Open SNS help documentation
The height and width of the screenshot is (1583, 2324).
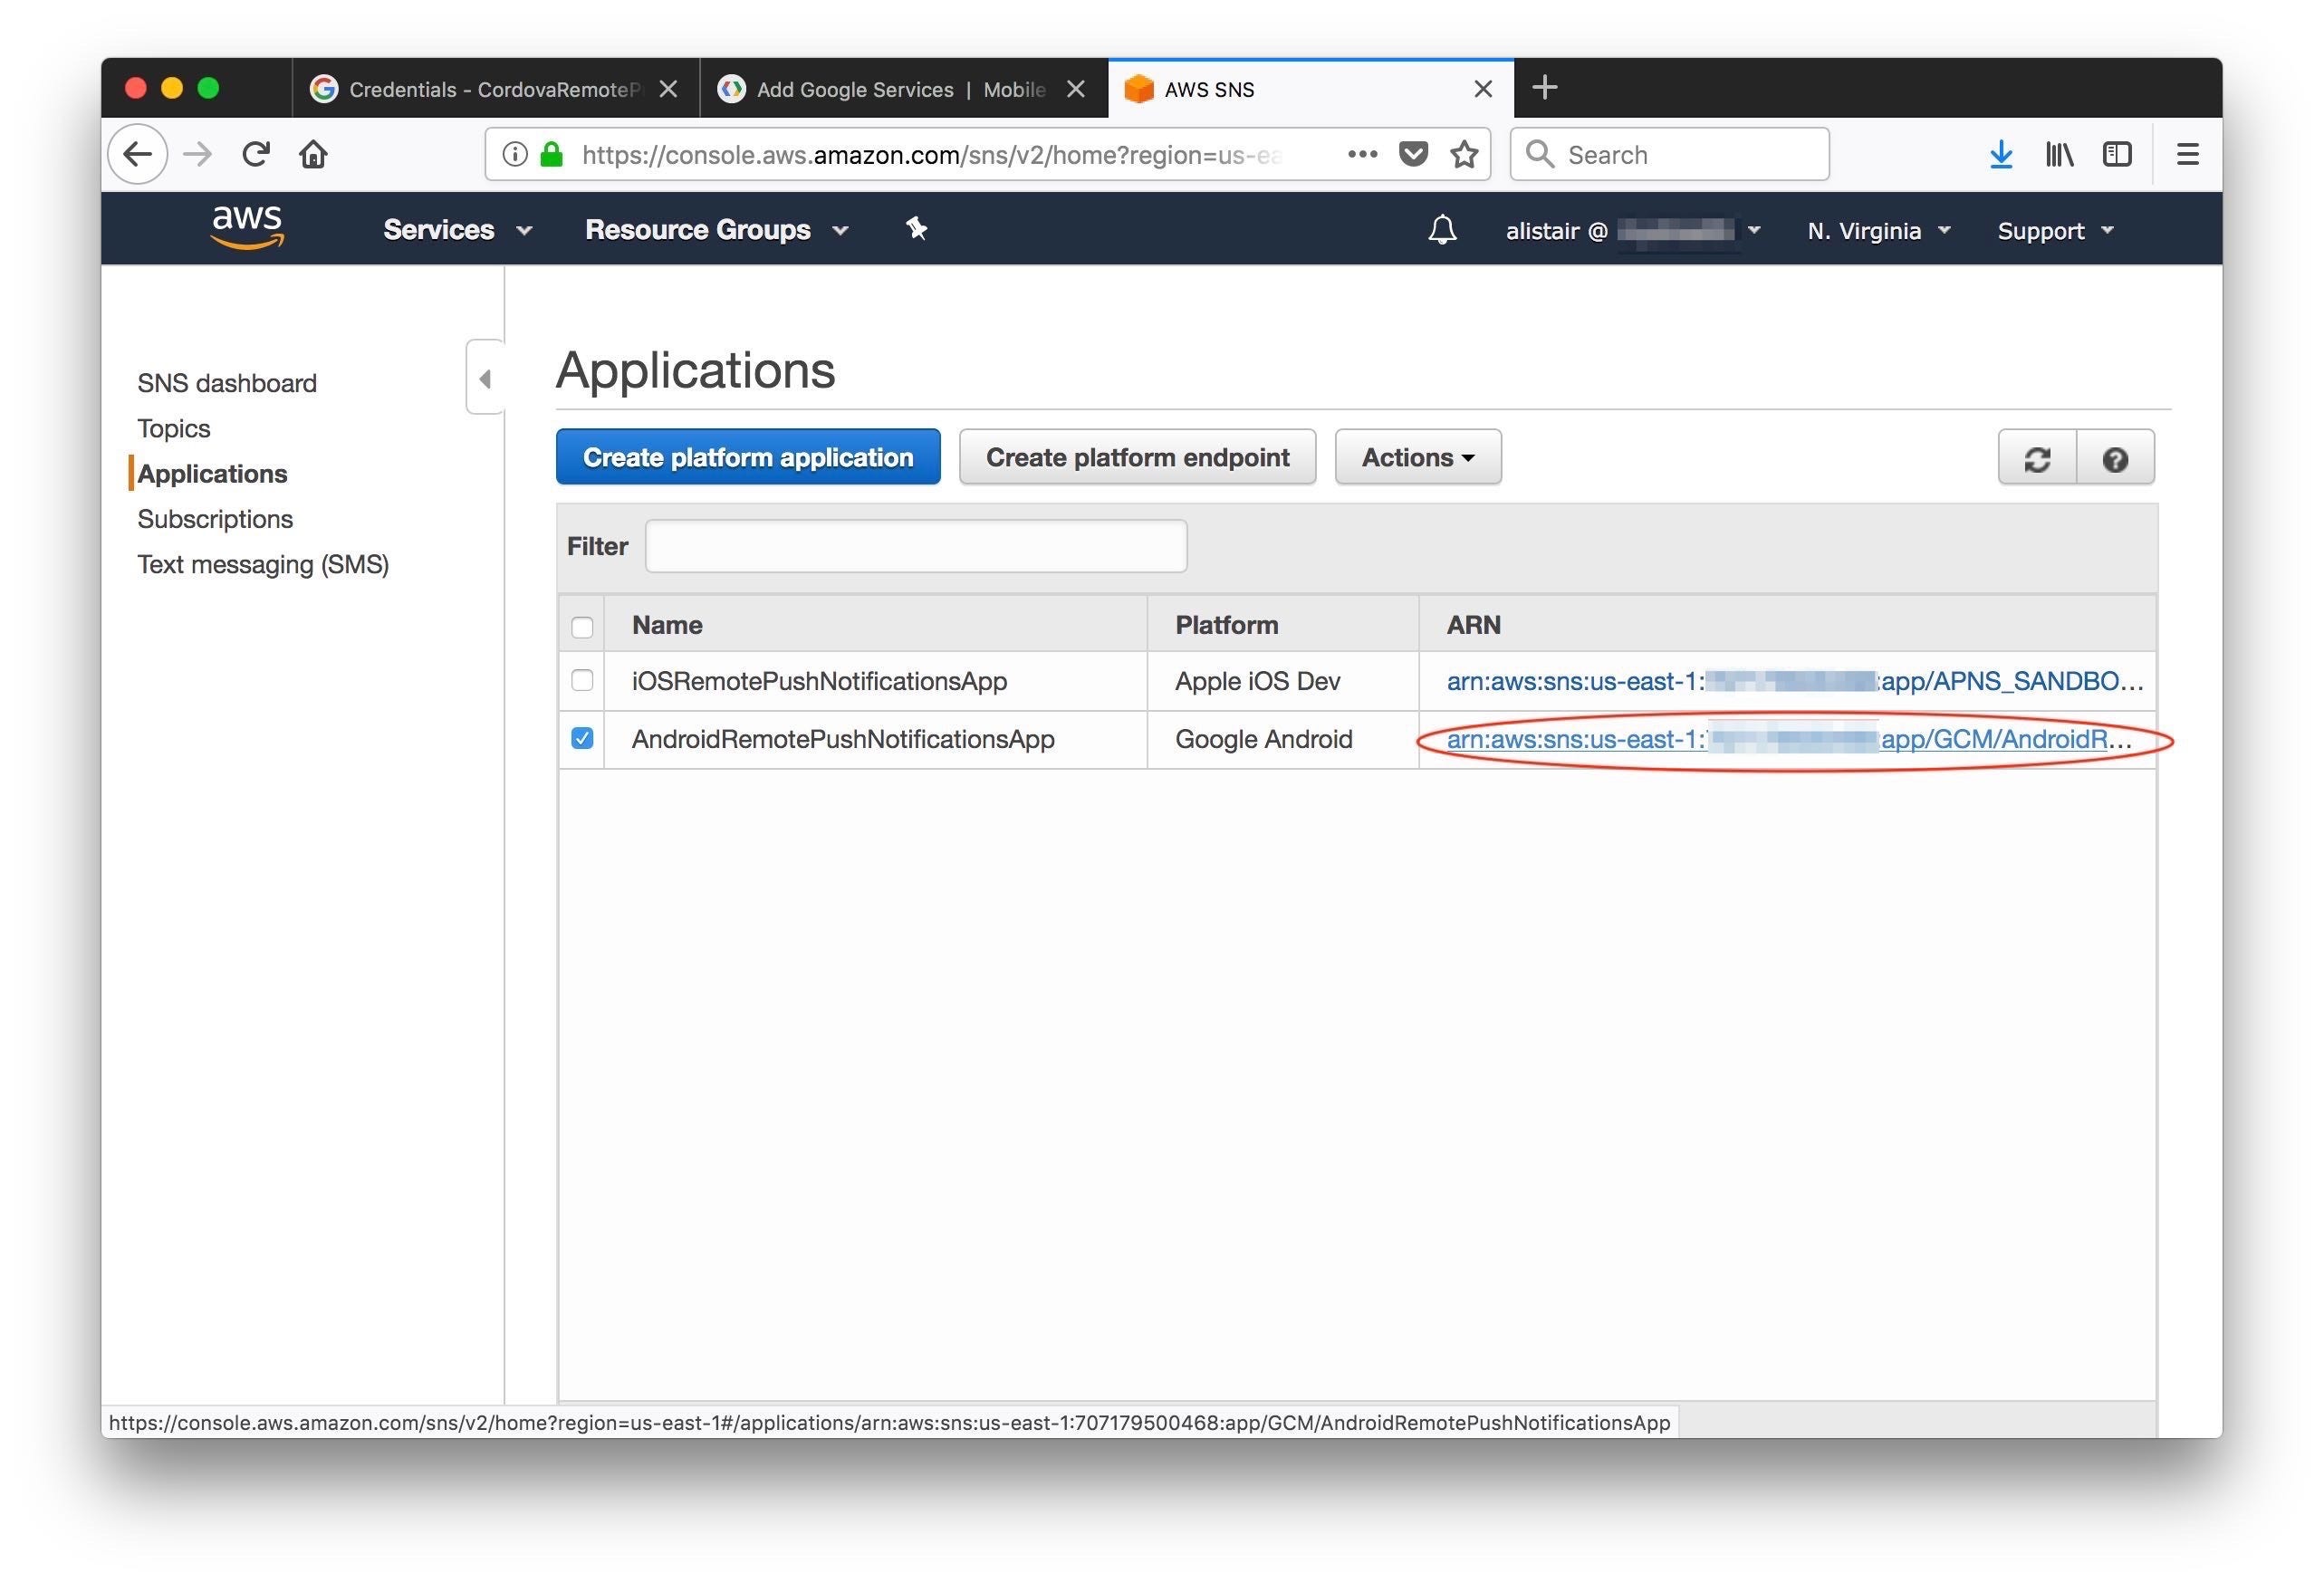click(x=2116, y=457)
